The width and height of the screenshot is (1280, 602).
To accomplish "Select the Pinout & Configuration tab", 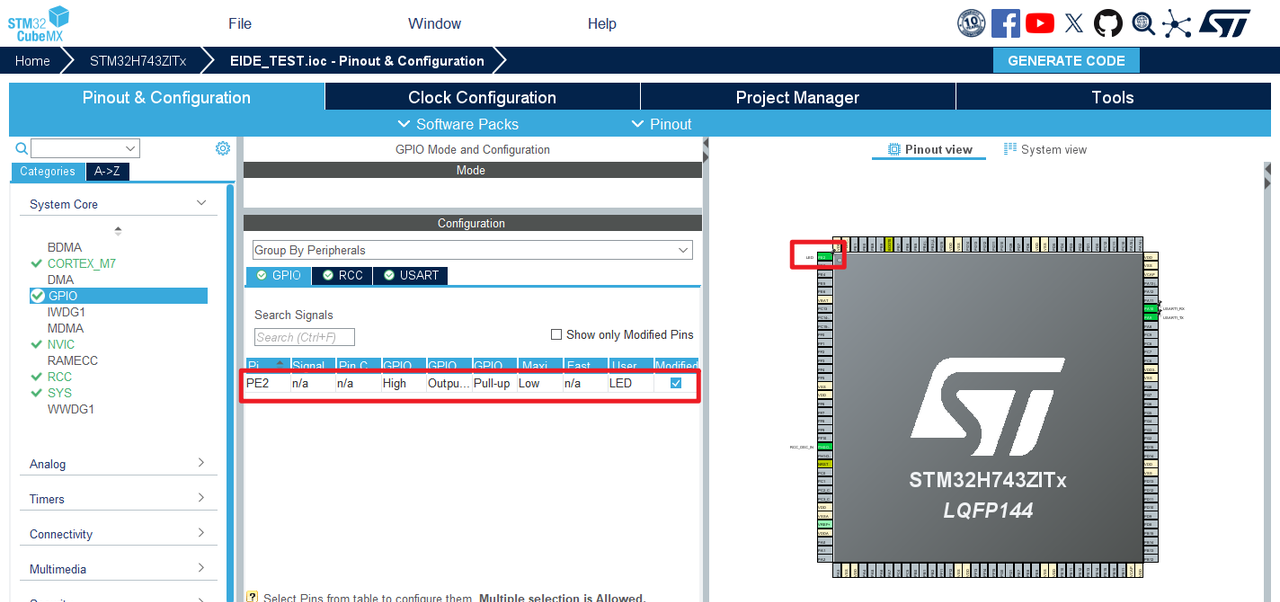I will [x=166, y=97].
